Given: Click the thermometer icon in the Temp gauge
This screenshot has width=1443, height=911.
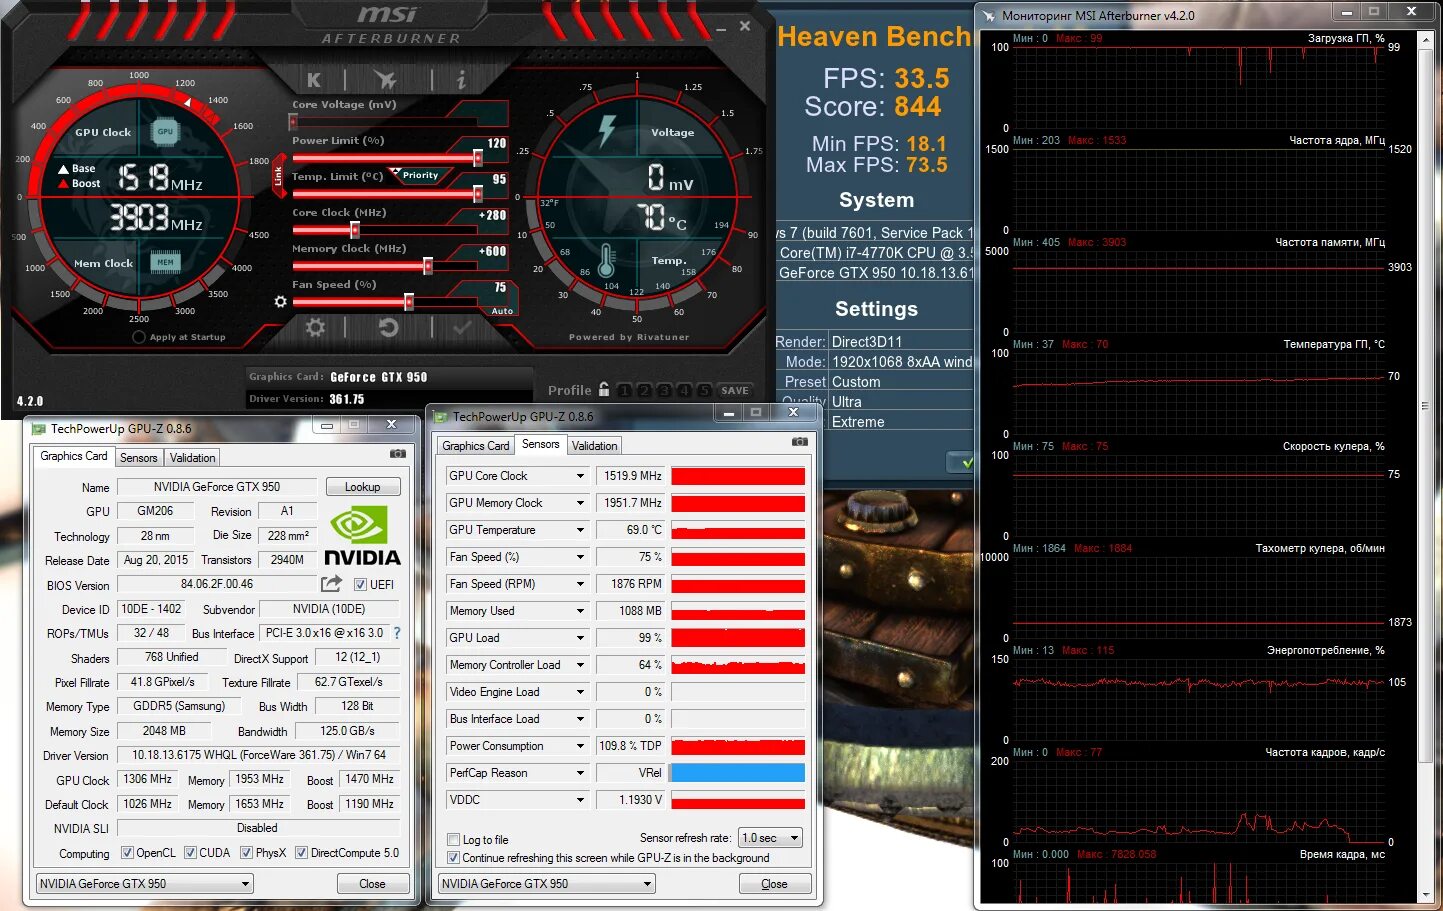Looking at the screenshot, I should click(x=605, y=262).
